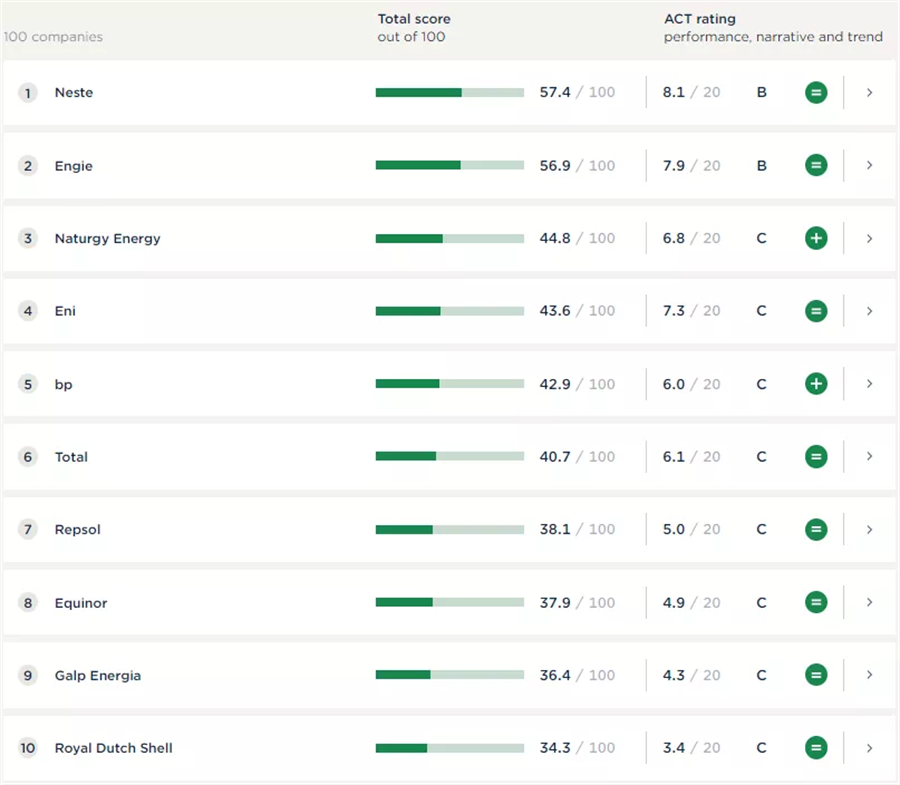
Task: Click the equals trend icon for Repsol
Action: click(x=816, y=530)
